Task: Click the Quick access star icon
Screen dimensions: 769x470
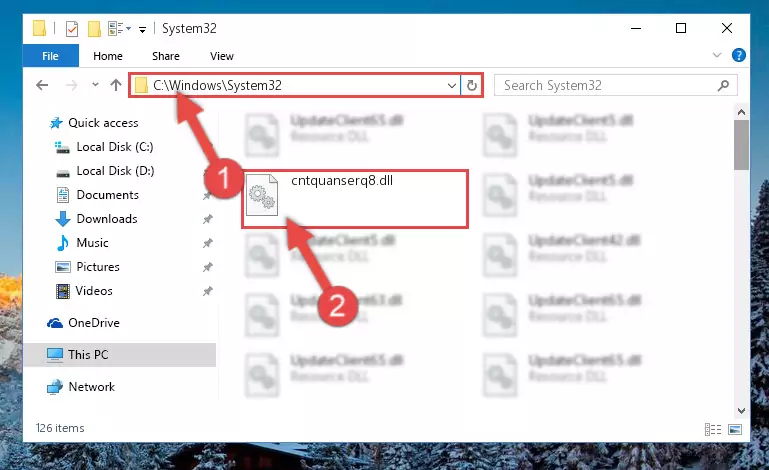Action: [56, 123]
